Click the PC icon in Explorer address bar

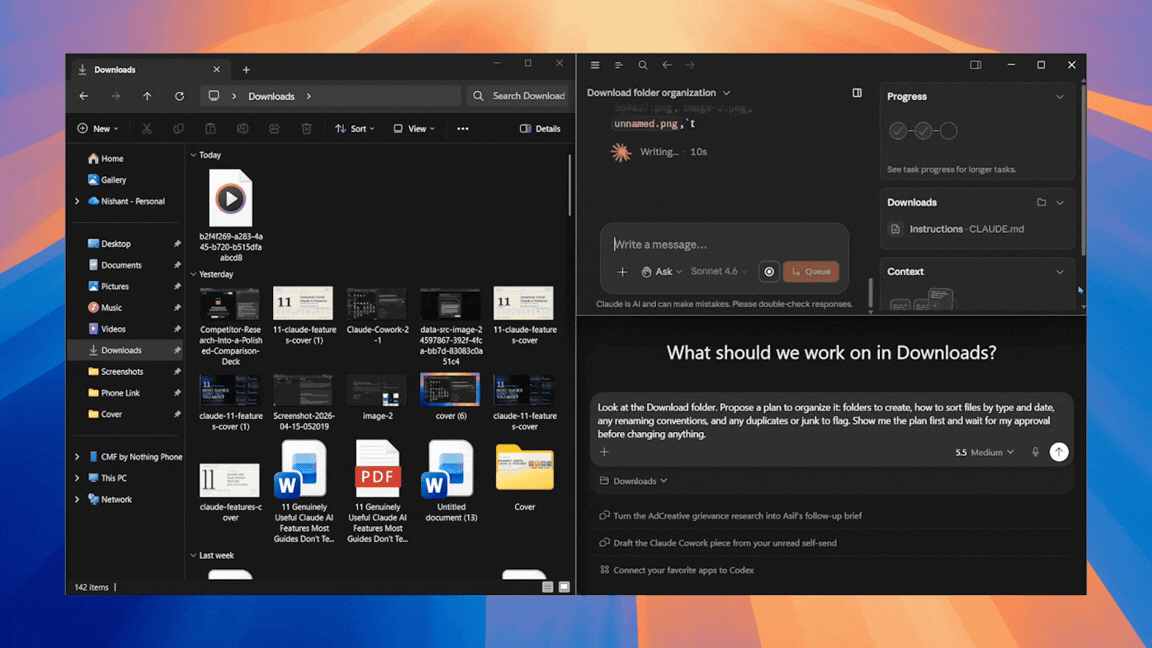pyautogui.click(x=214, y=96)
